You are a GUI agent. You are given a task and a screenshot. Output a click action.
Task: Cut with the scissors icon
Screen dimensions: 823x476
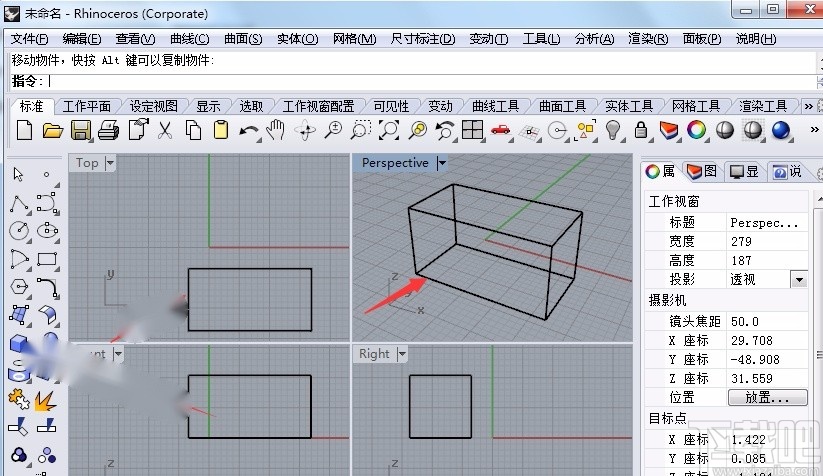tap(165, 130)
